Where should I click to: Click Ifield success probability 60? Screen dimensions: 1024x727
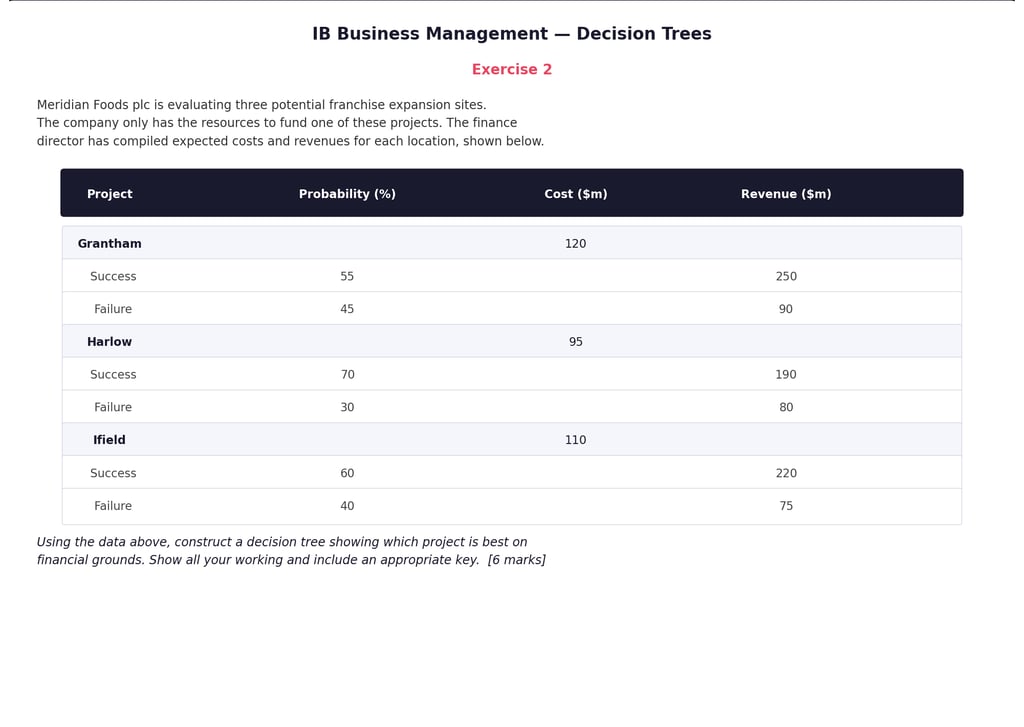[x=347, y=473]
